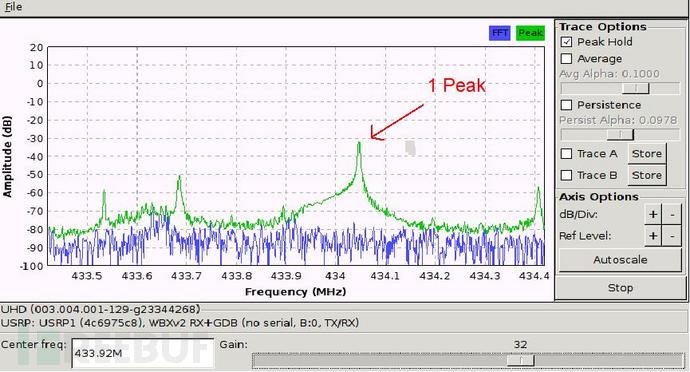690x372 pixels.
Task: Lower Ref Level with minus button
Action: [672, 236]
